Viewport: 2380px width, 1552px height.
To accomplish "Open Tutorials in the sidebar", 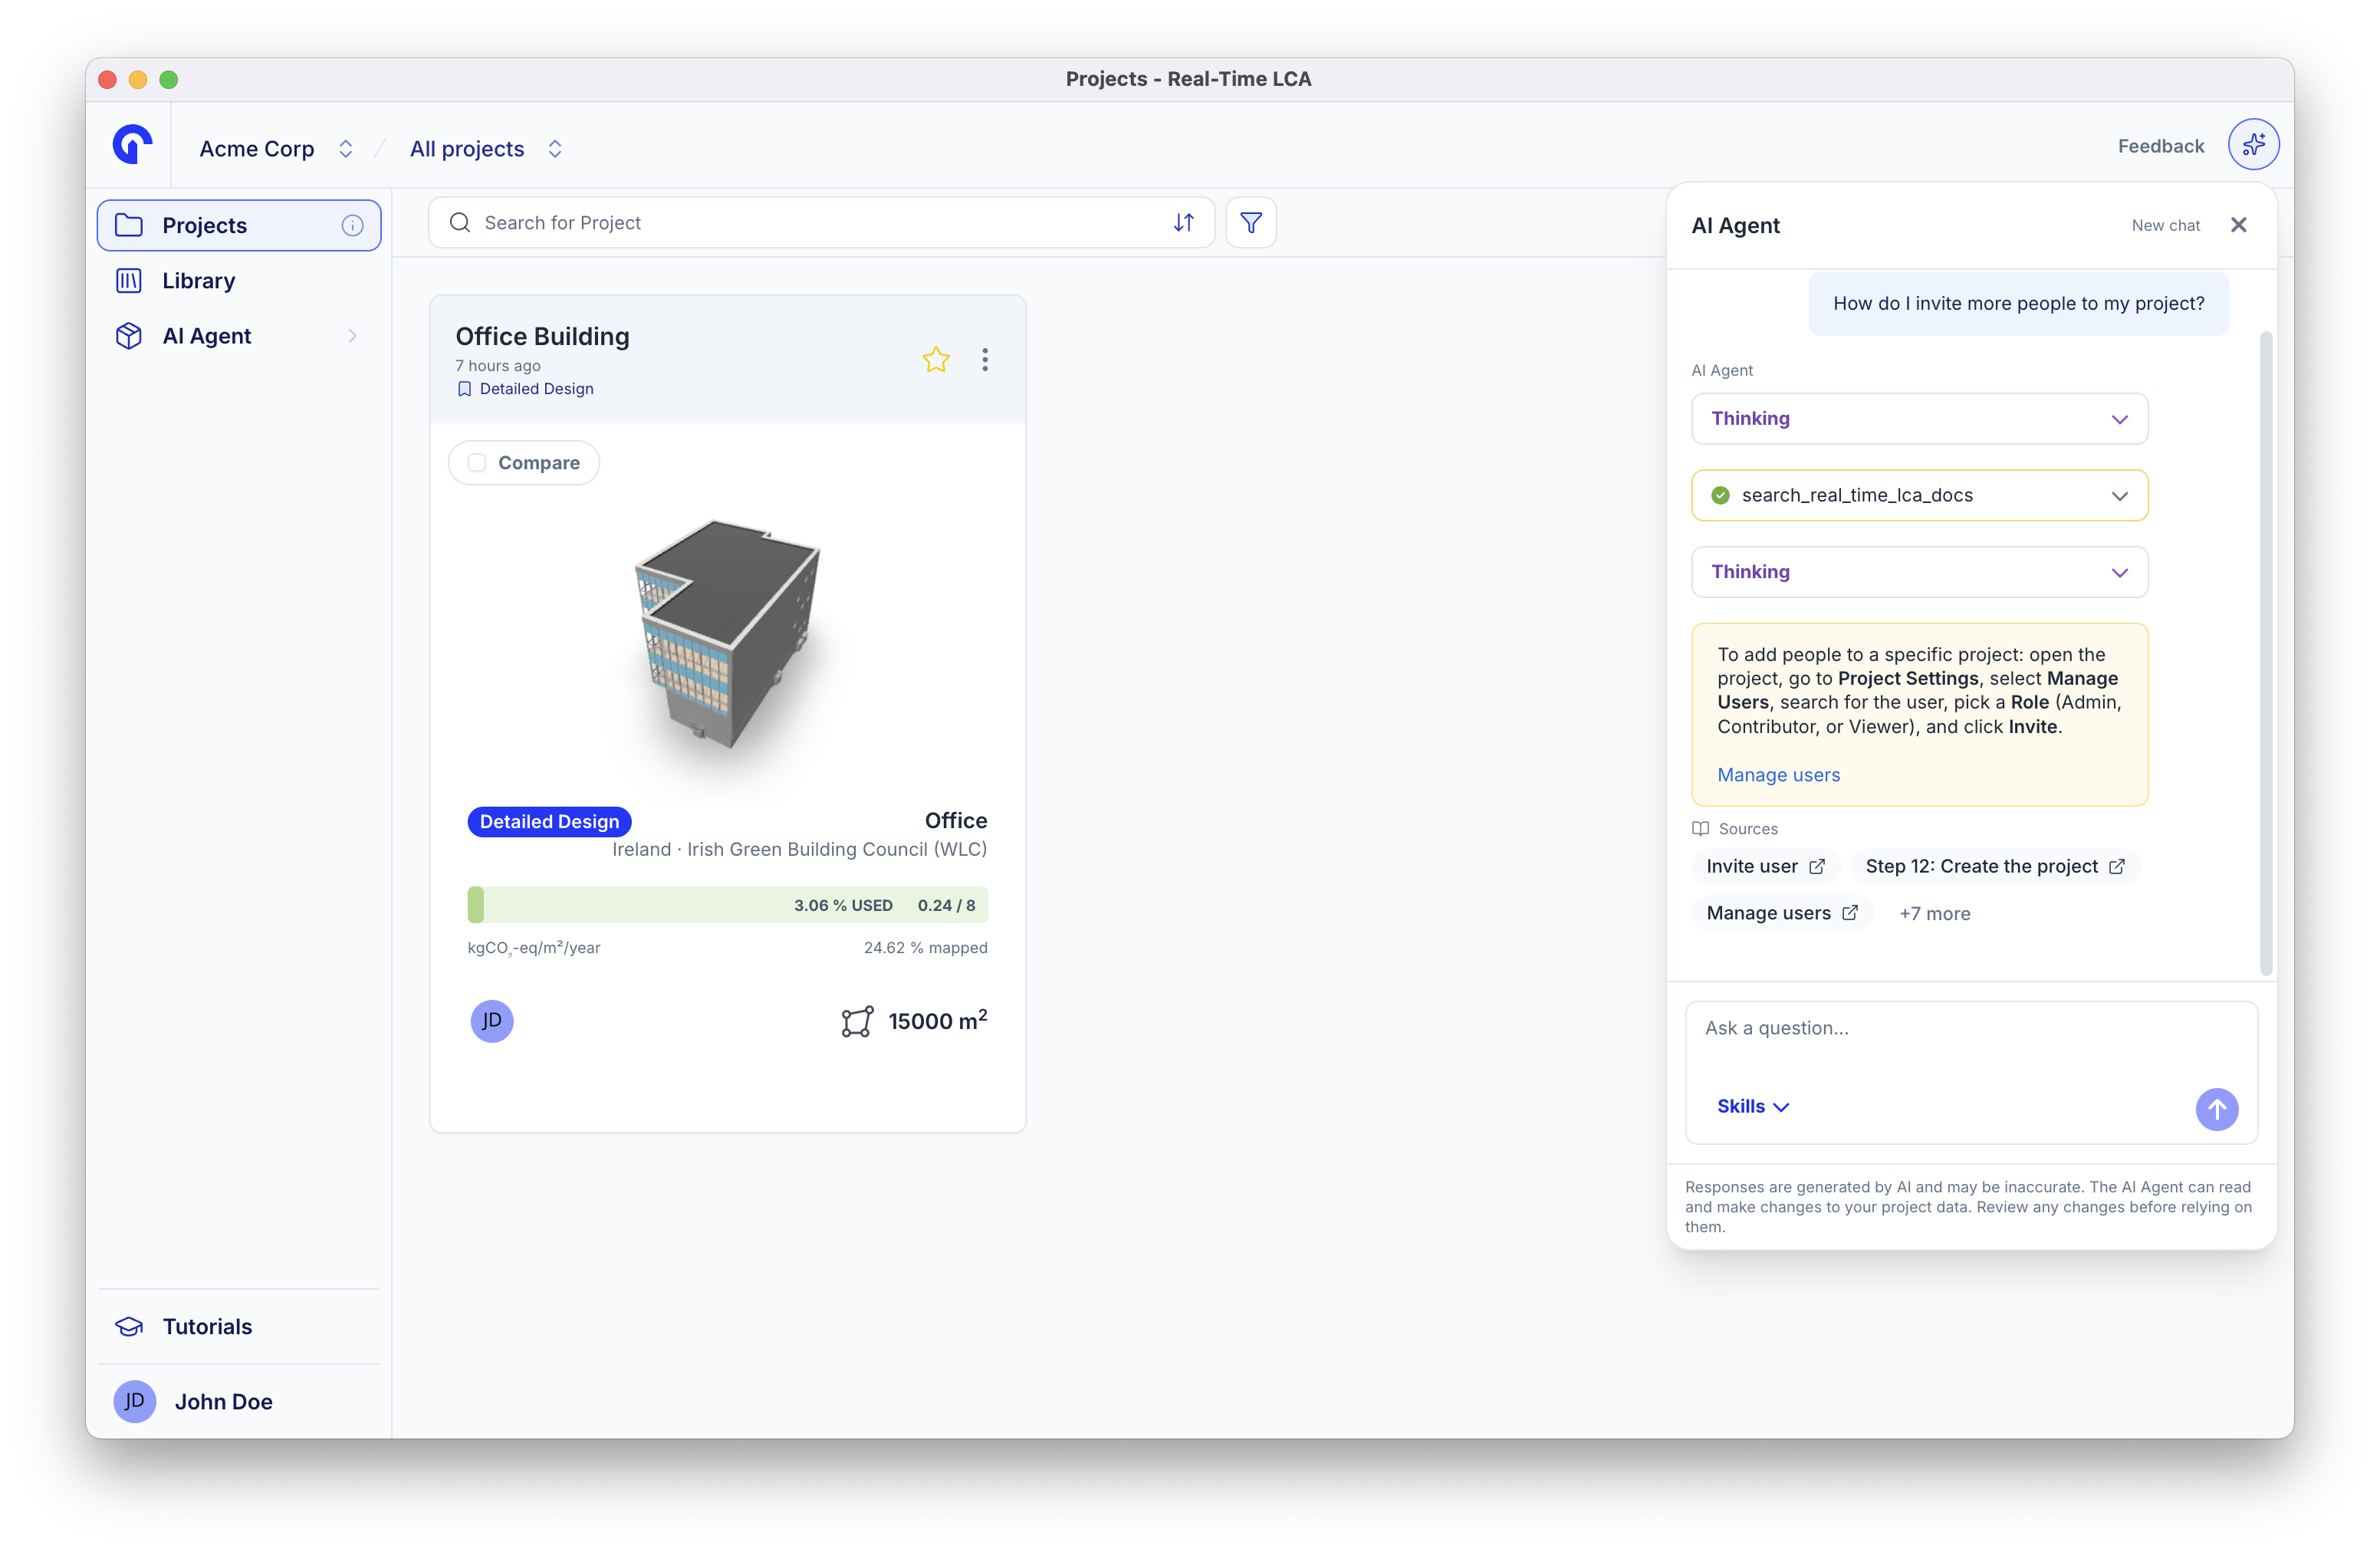I will pos(238,1327).
